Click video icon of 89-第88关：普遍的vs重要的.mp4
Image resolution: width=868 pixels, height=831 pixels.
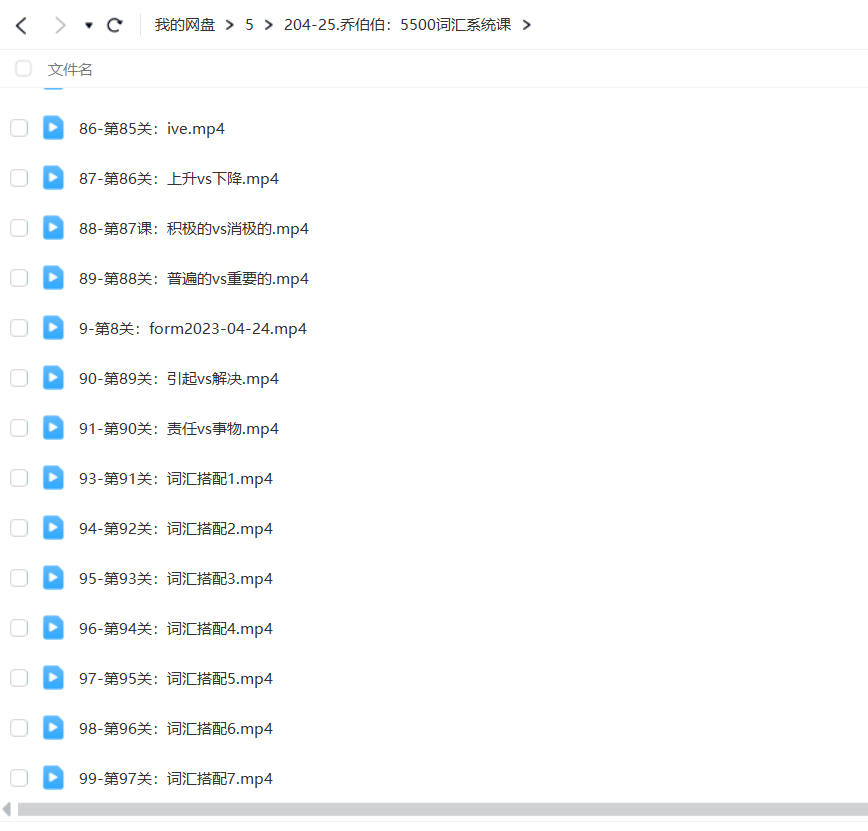point(53,278)
